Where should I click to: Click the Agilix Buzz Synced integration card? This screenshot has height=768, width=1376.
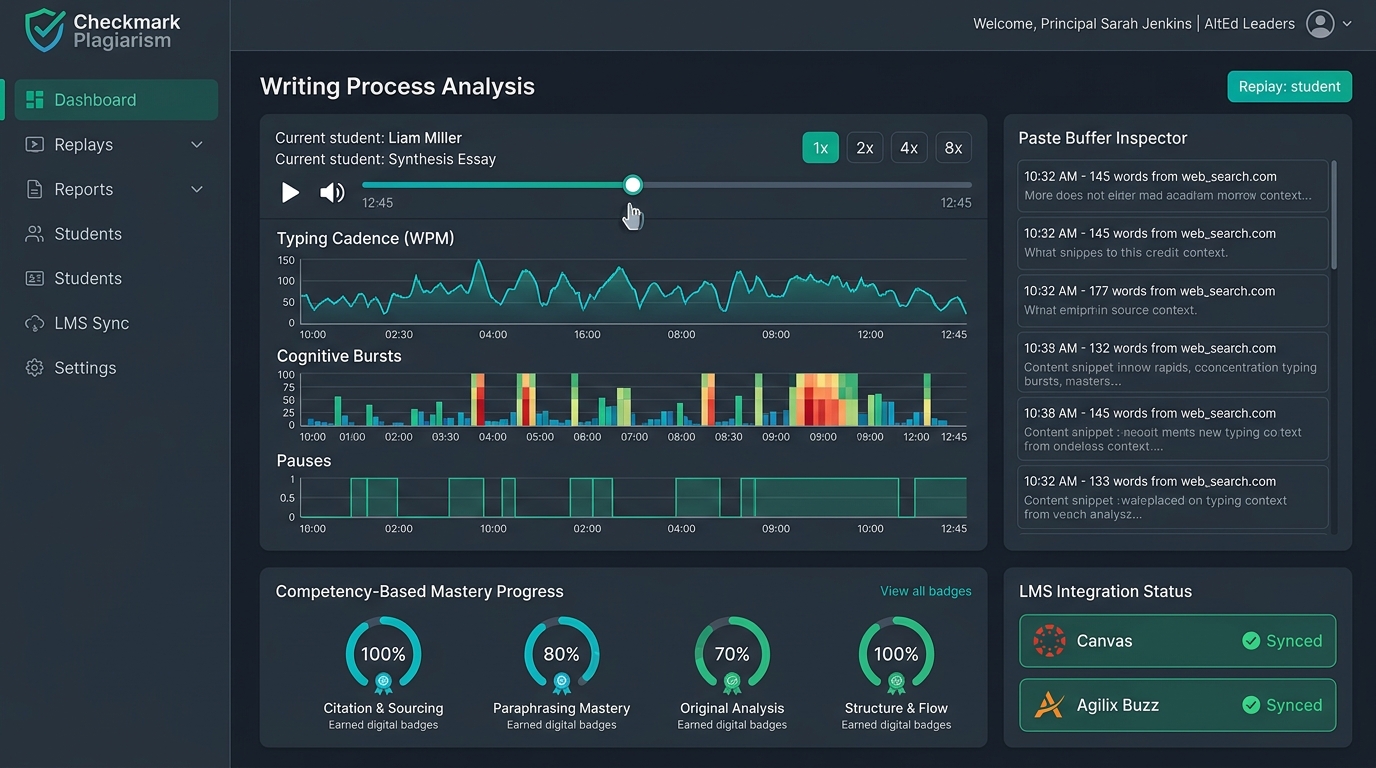1177,705
